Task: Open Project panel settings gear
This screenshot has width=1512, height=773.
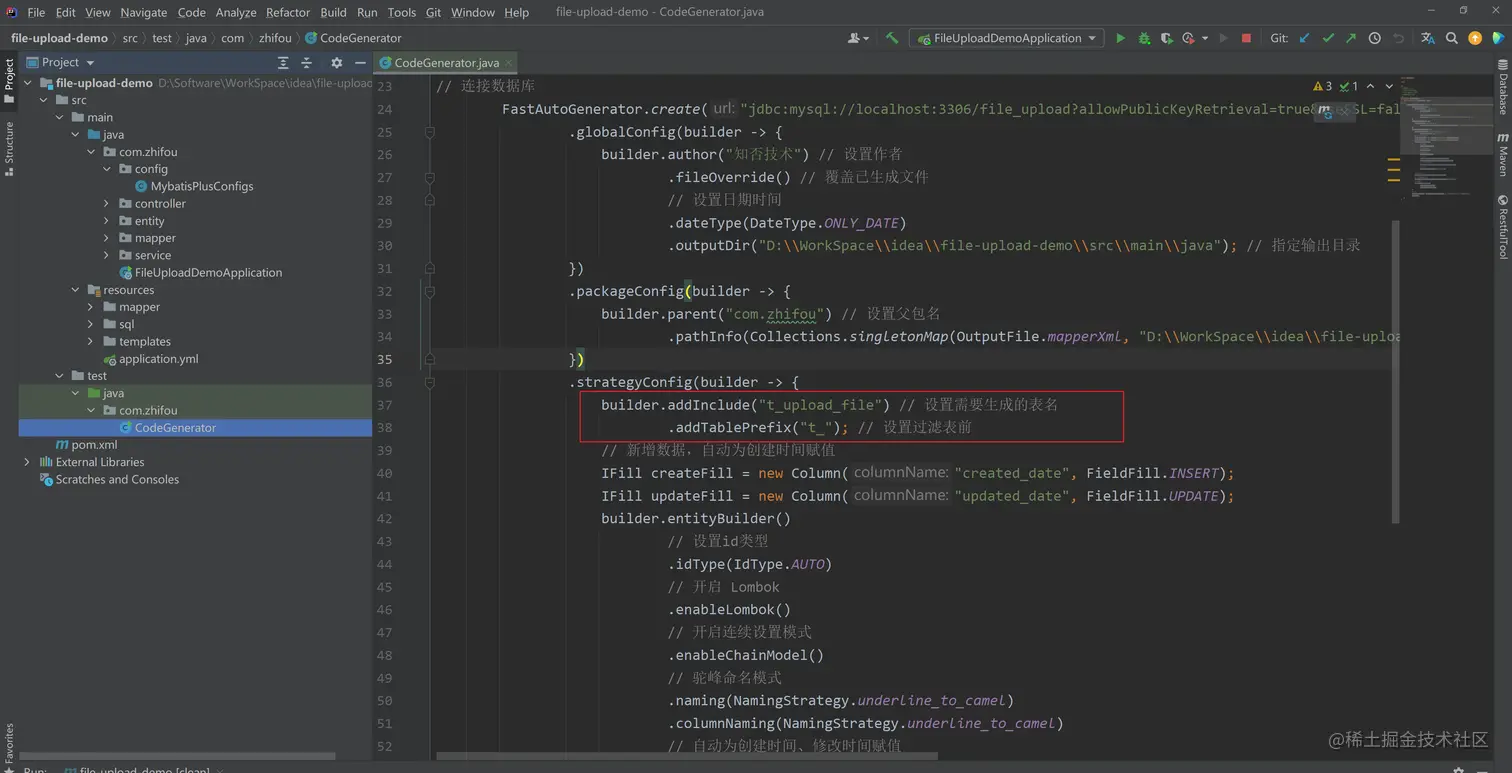Action: tap(337, 62)
